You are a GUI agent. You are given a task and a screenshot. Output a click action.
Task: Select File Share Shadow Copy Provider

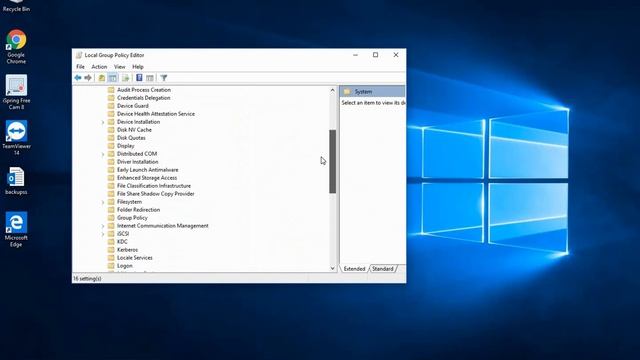point(156,194)
